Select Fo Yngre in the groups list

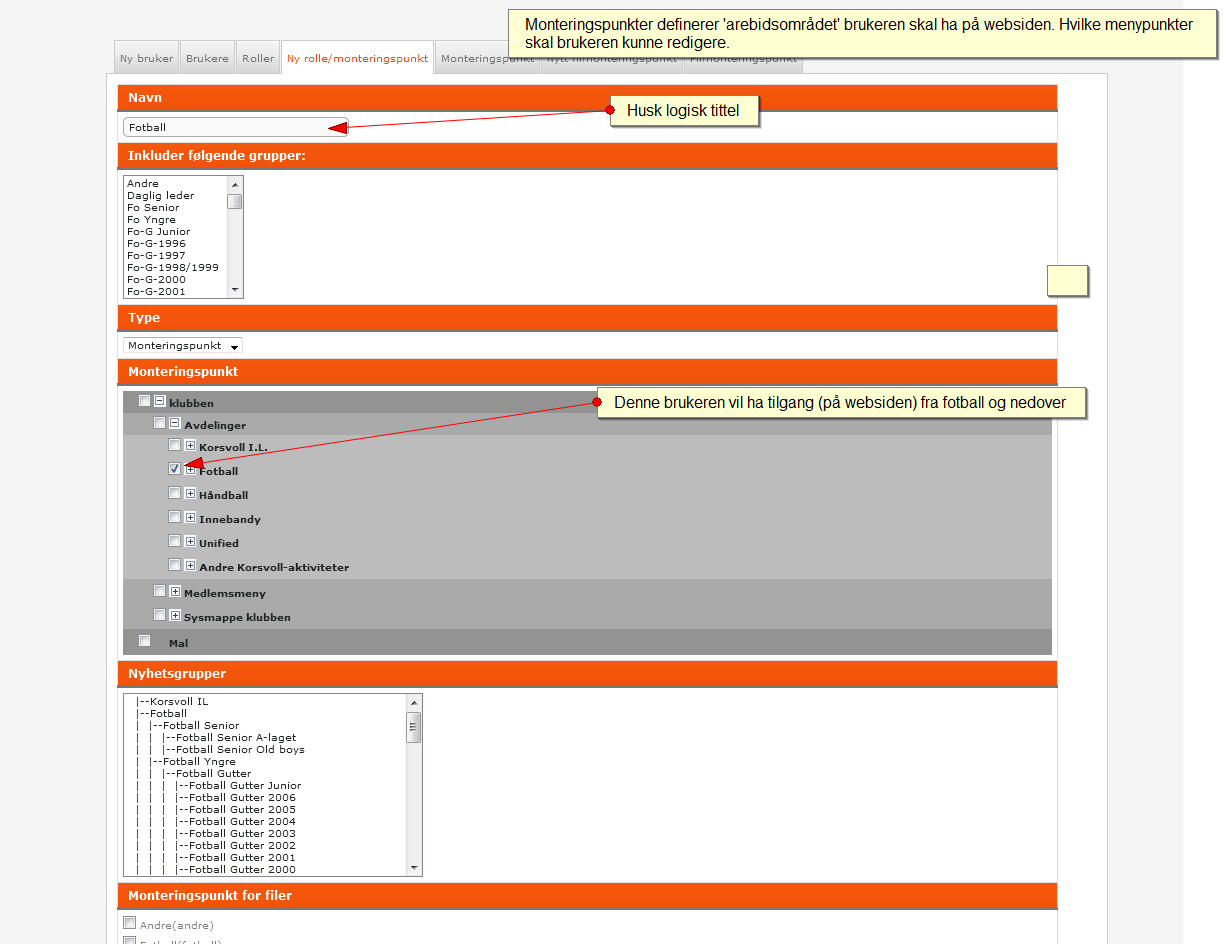pyautogui.click(x=151, y=220)
